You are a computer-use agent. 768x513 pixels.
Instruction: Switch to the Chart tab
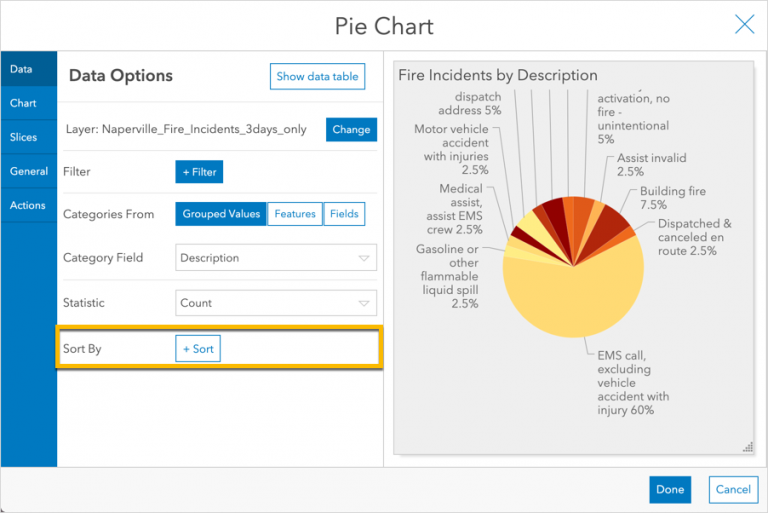[23, 103]
